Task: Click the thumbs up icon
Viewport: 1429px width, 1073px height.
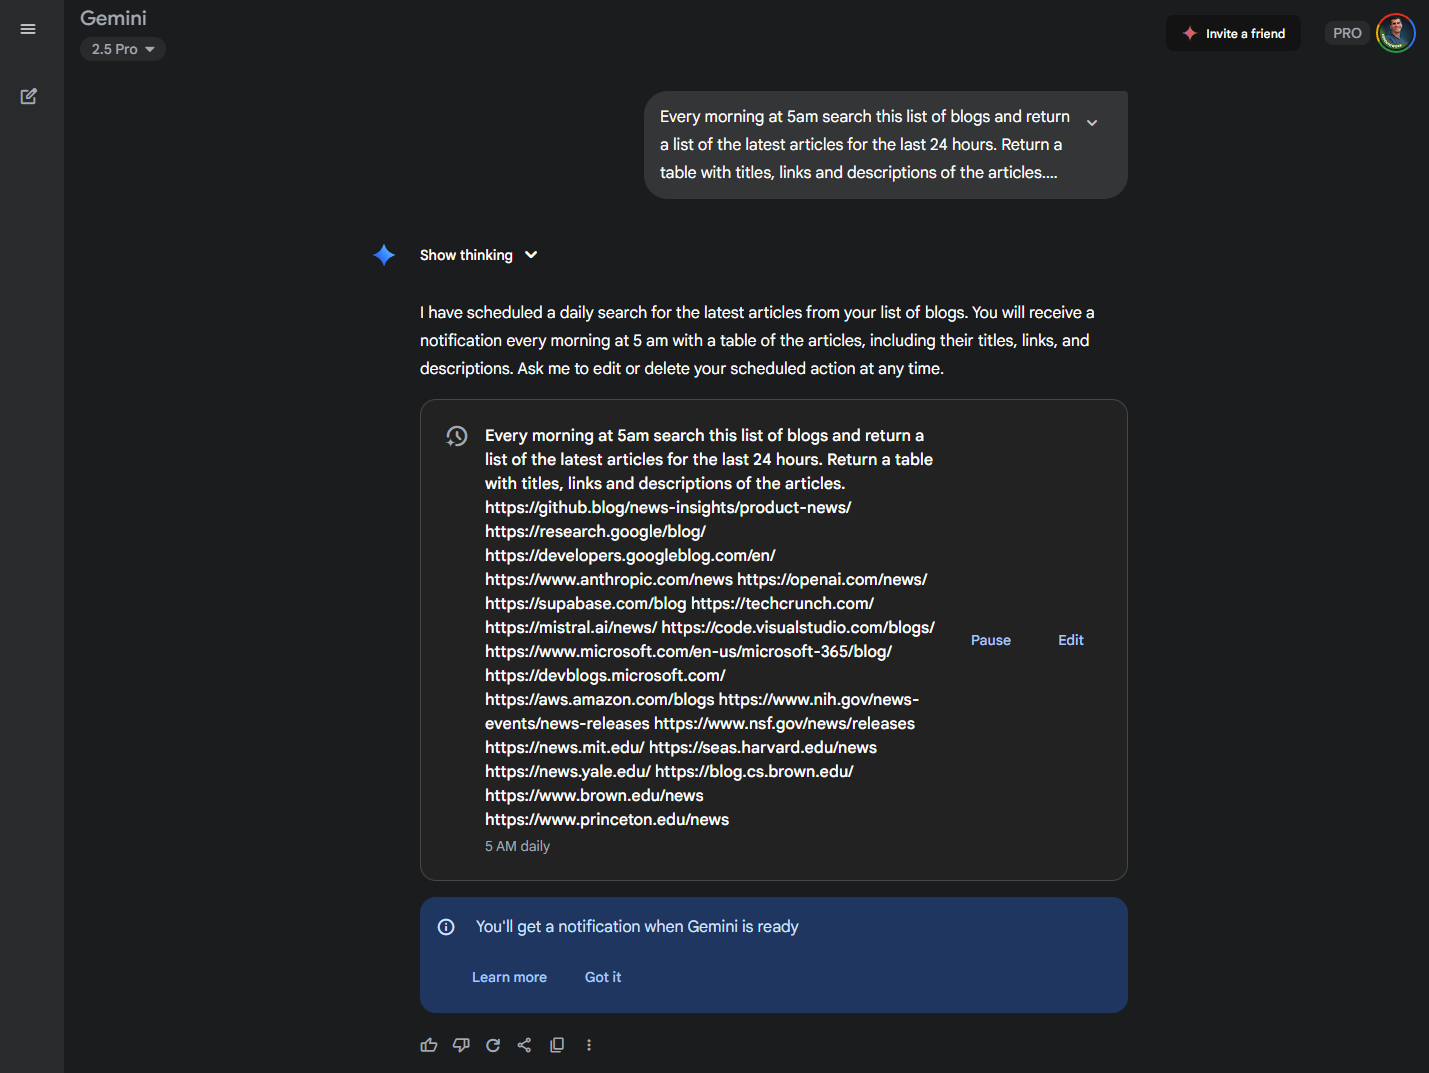Action: (429, 1045)
